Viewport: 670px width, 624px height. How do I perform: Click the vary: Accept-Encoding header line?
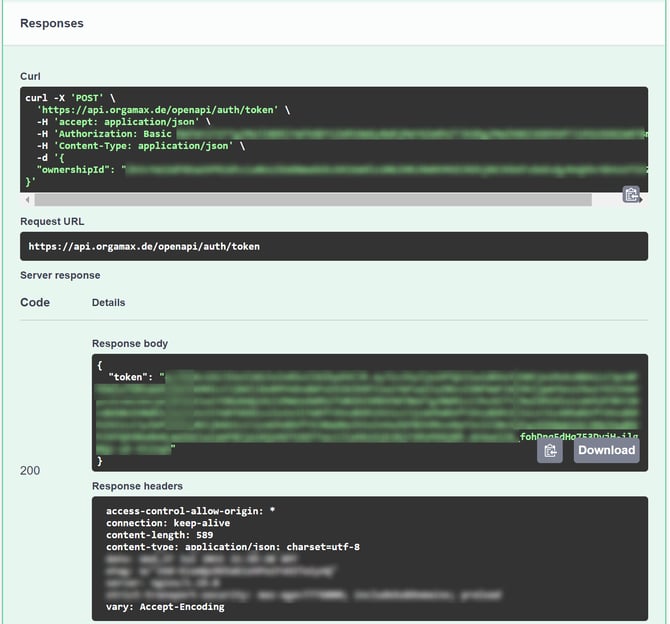(165, 606)
